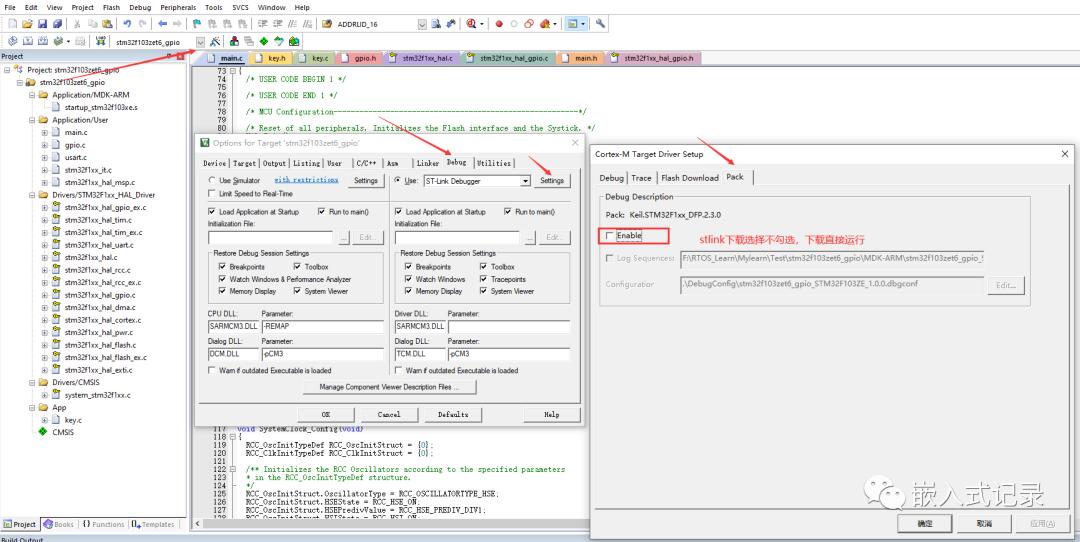Screen dimensions: 1080x542
Task: Click the Undo toolbar icon
Action: click(127, 23)
